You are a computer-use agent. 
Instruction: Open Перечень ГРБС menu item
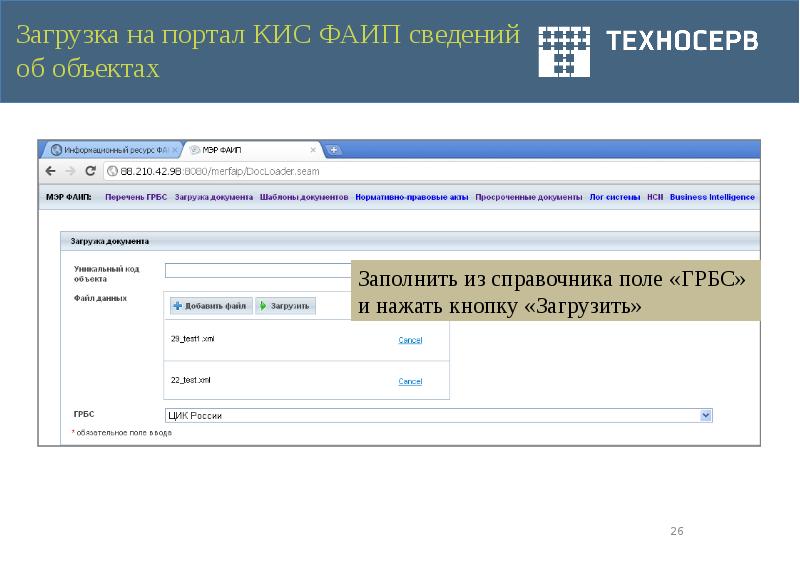click(x=136, y=198)
